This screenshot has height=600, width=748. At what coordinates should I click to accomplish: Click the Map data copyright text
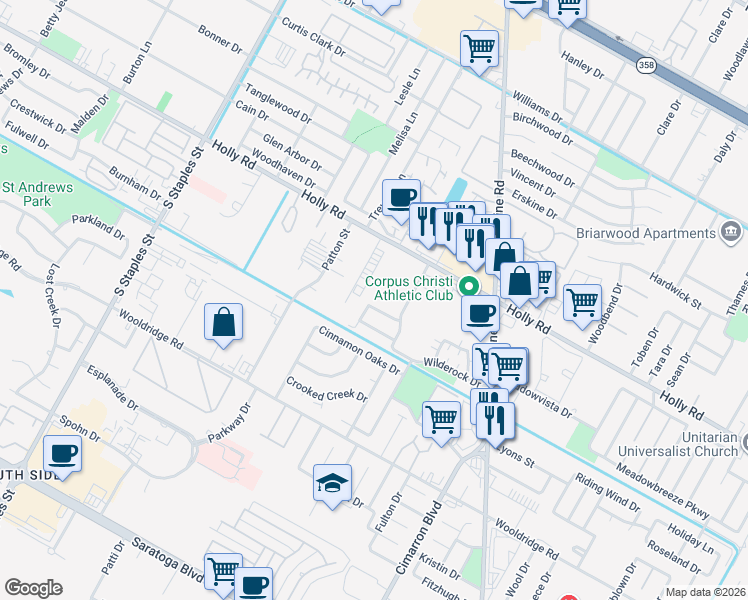(706, 592)
